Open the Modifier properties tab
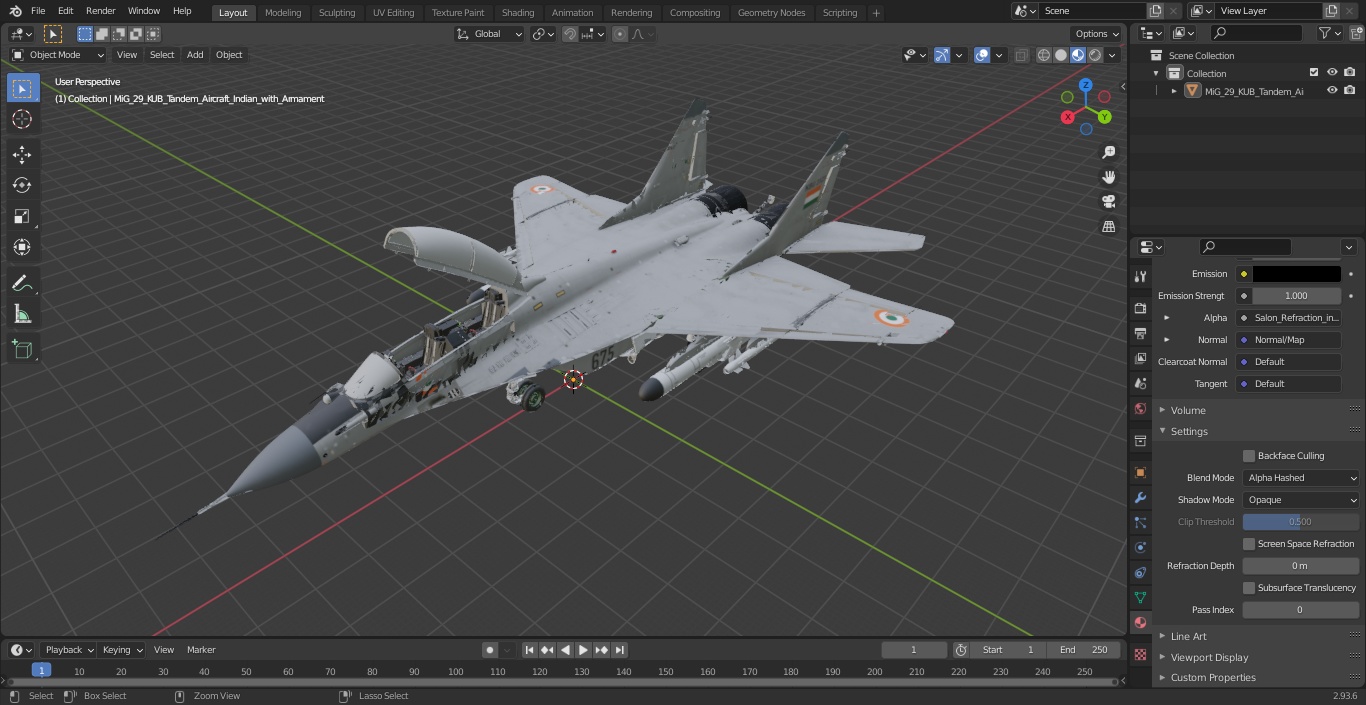 click(1140, 497)
